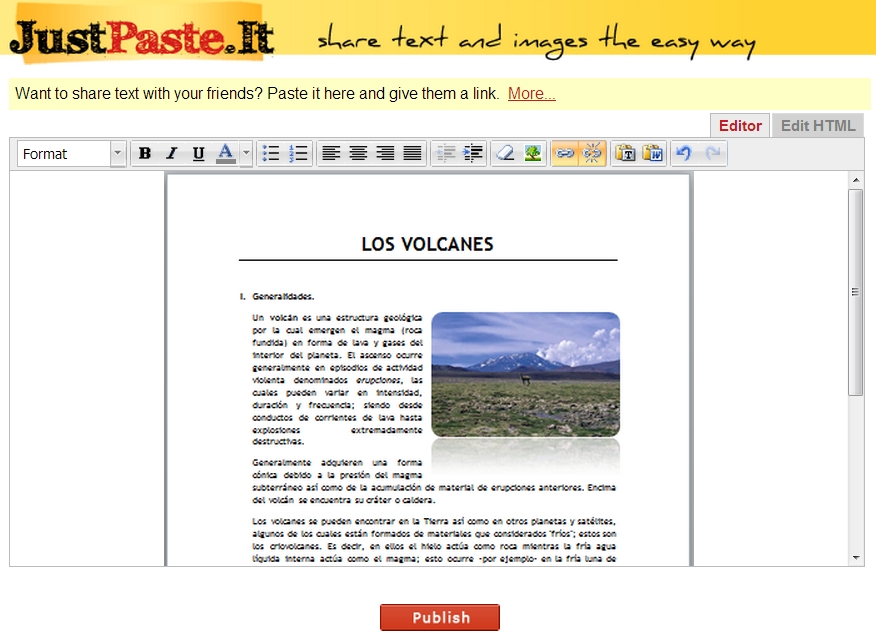Justify the text fully
The height and width of the screenshot is (641, 876).
point(412,154)
